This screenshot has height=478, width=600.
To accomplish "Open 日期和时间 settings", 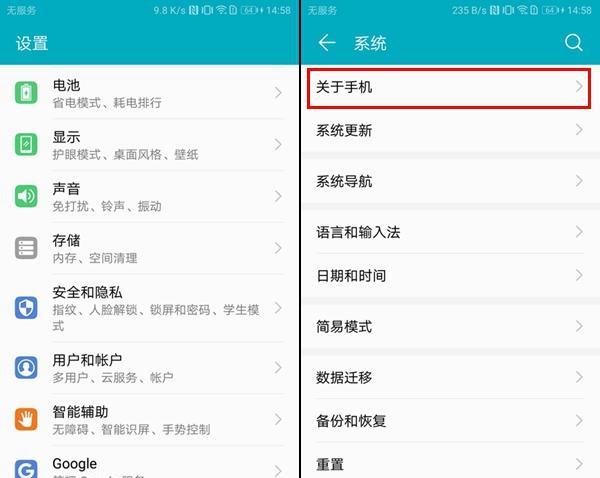I will 450,276.
